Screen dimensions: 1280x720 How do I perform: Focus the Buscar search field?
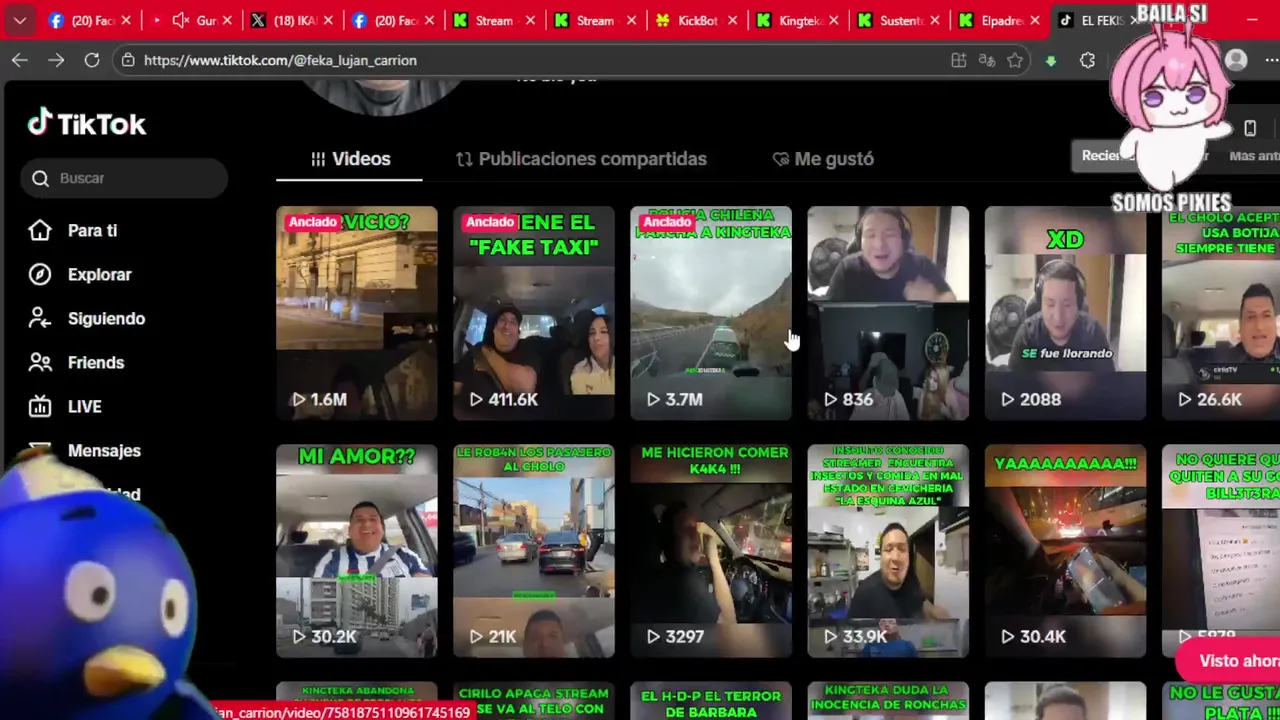[124, 178]
